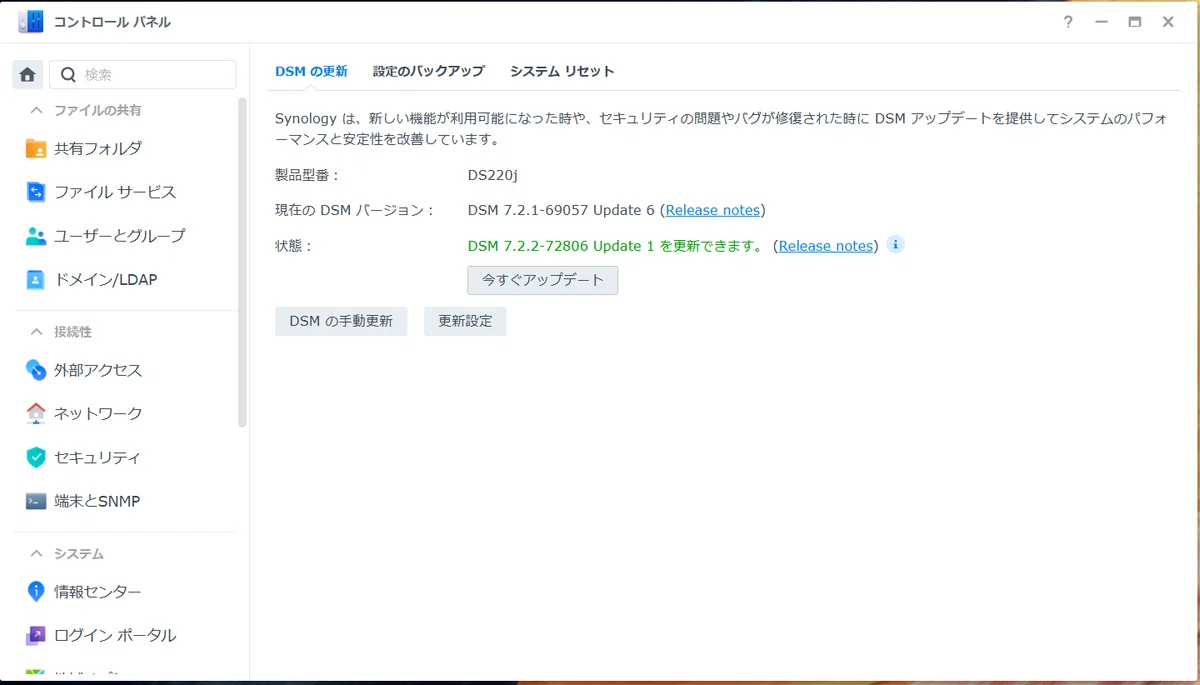Click the 共有フォルダ folder icon
Image resolution: width=1200 pixels, height=685 pixels.
[36, 148]
